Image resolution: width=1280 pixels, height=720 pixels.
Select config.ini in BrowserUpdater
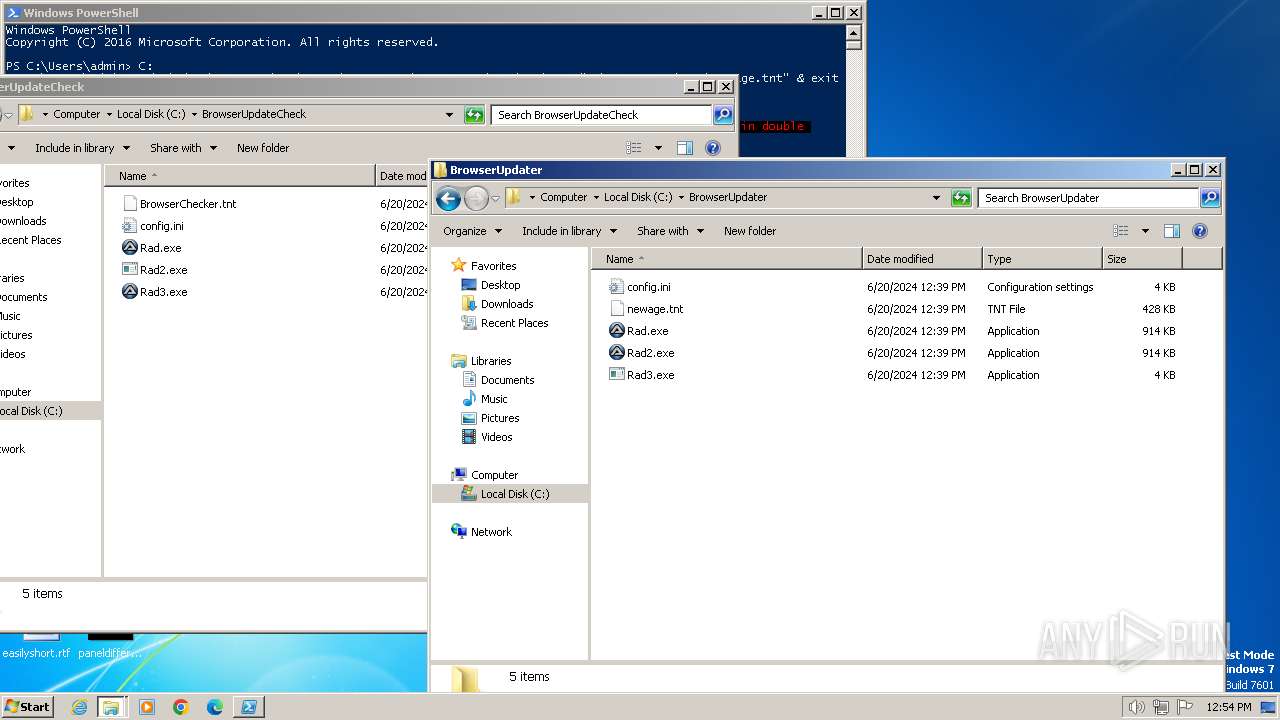(x=649, y=287)
